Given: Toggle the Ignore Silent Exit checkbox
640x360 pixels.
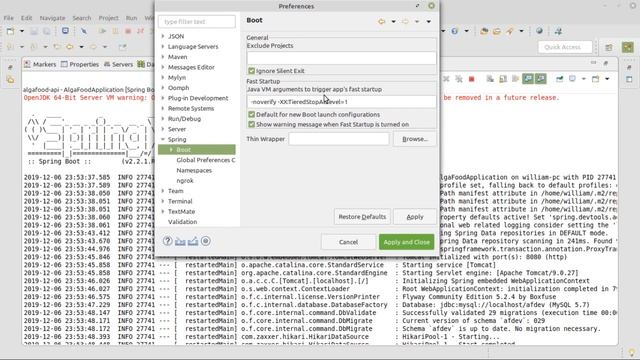Looking at the screenshot, I should (251, 71).
